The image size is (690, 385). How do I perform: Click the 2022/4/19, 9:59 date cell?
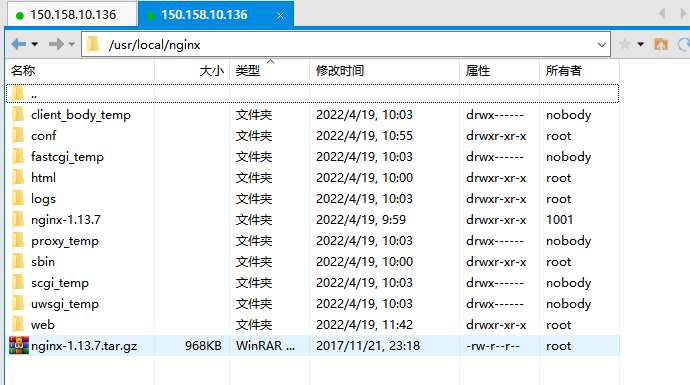[361, 220]
